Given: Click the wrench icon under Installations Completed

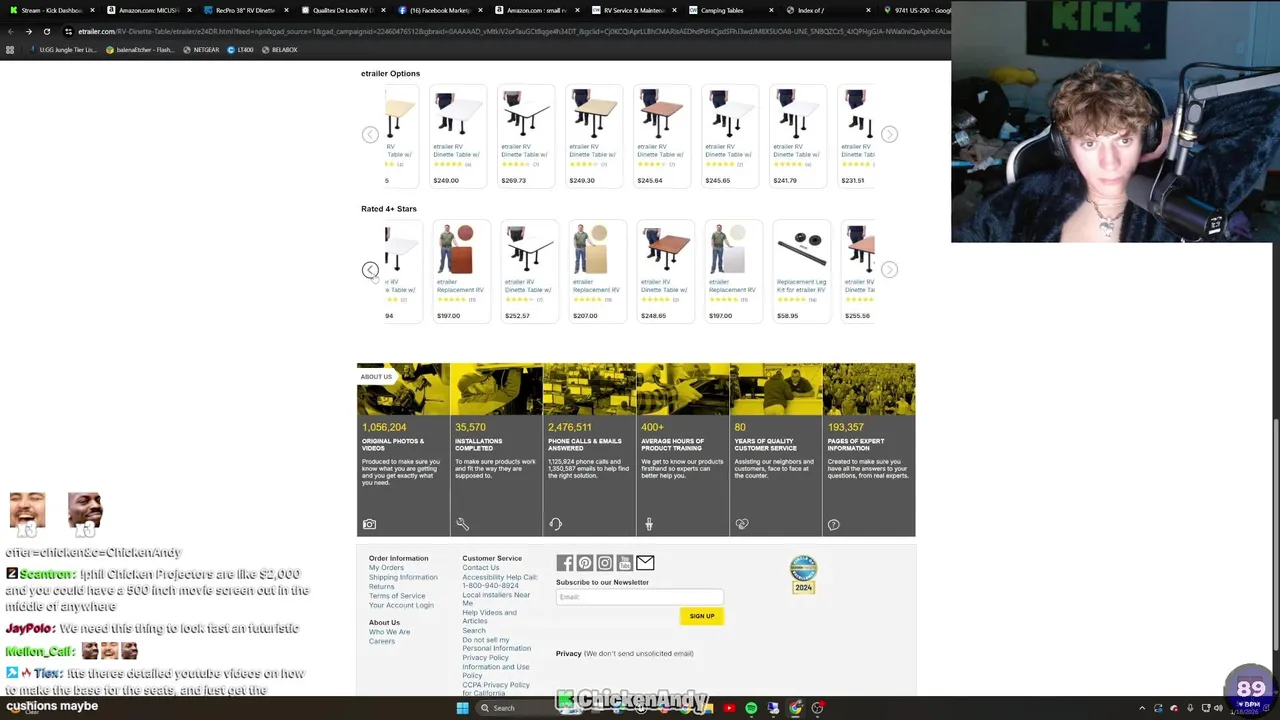Looking at the screenshot, I should coord(462,524).
